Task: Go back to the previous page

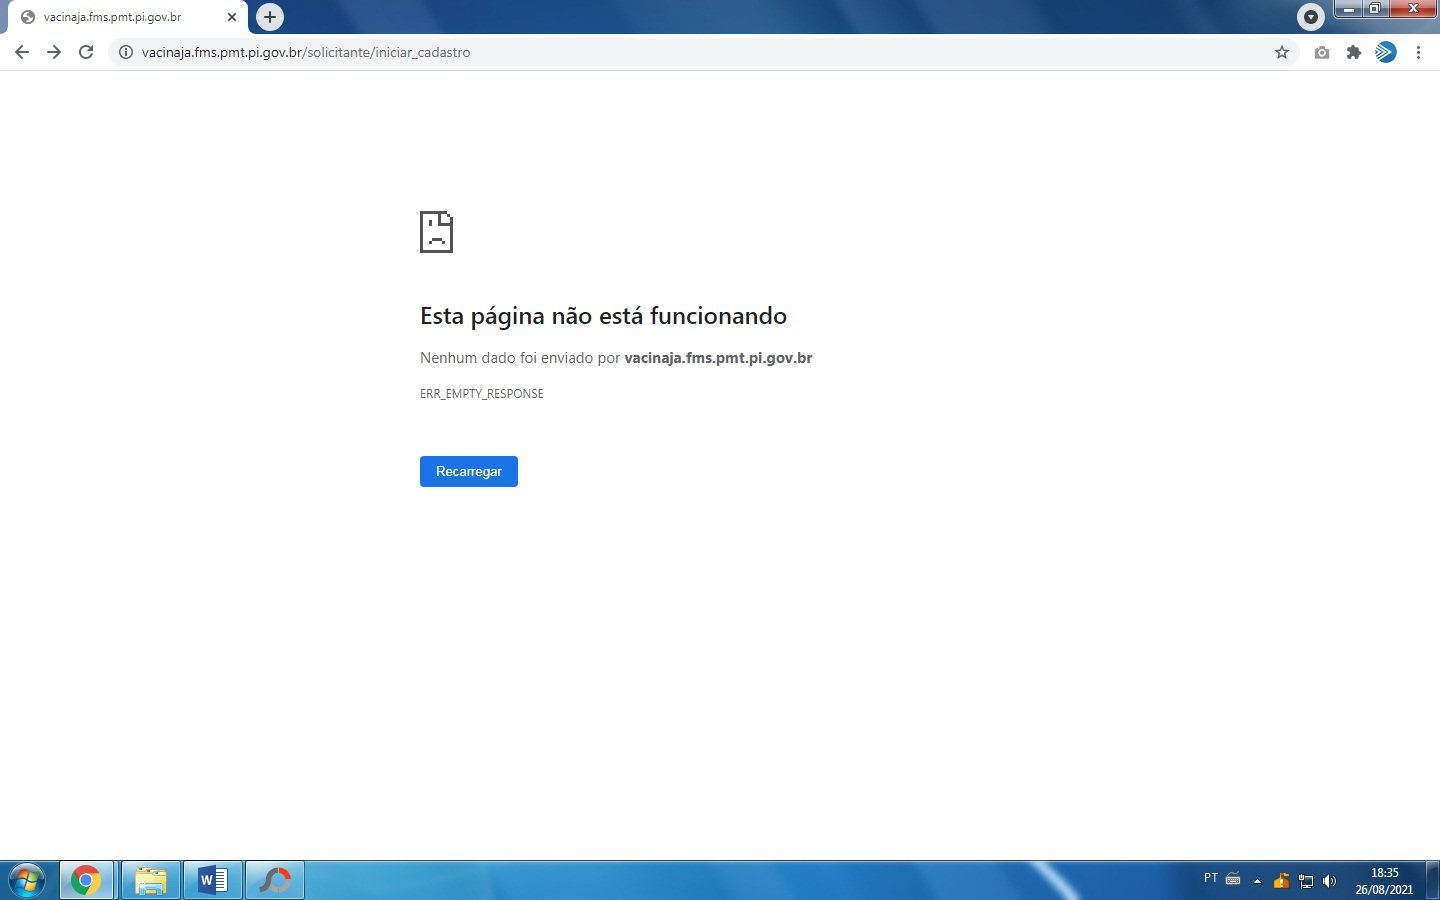Action: point(22,52)
